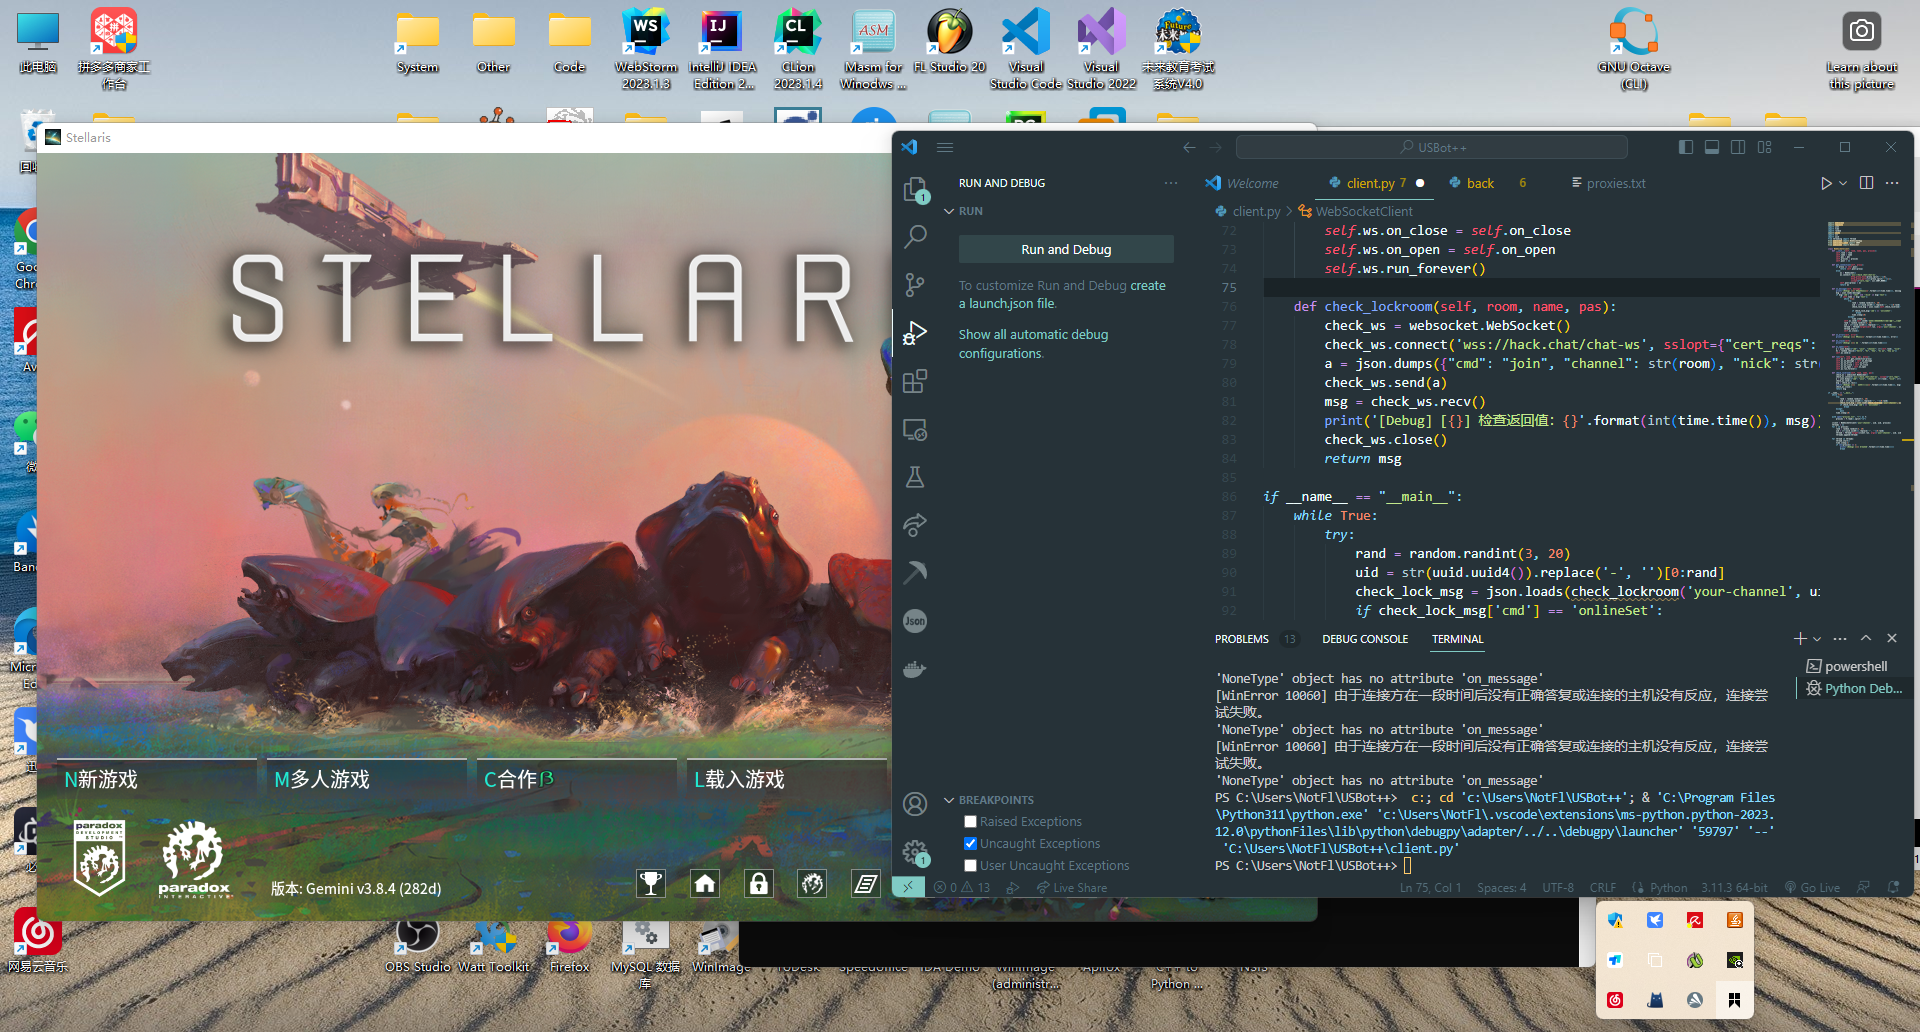This screenshot has height=1032, width=1920.
Task: Open the Search view in VS Code sidebar
Action: point(915,237)
